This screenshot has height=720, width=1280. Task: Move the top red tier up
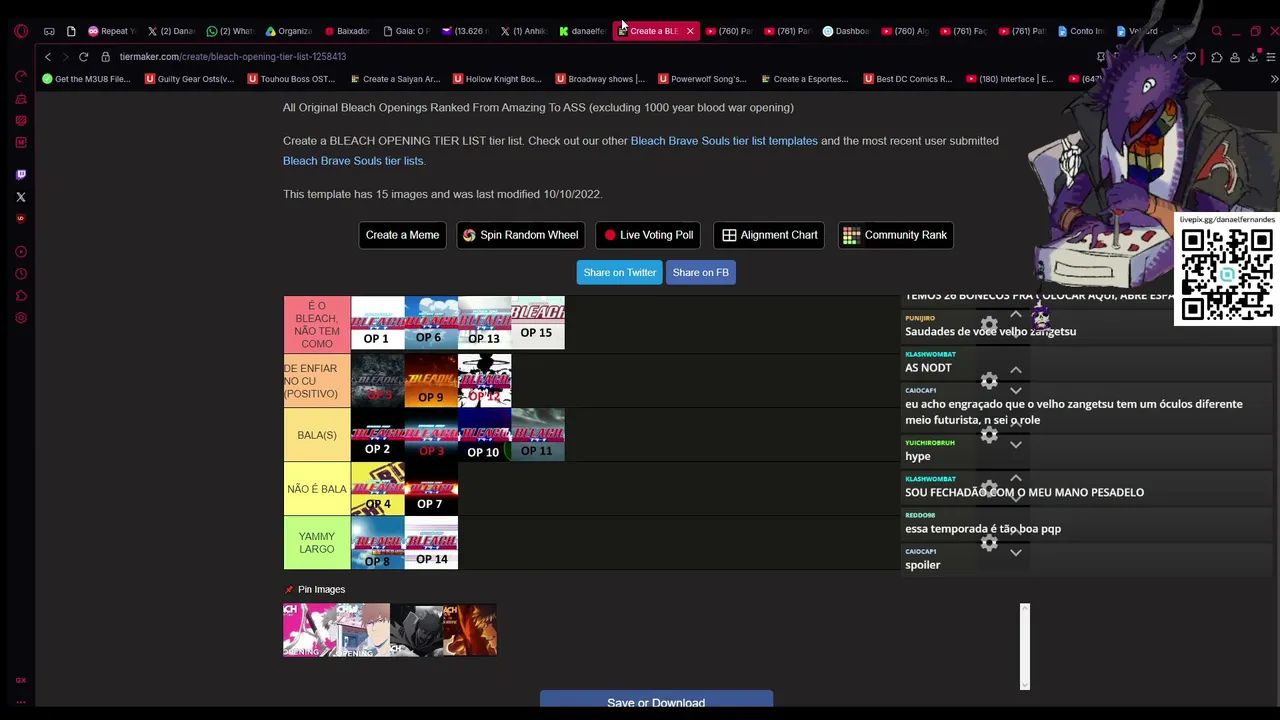(1016, 315)
